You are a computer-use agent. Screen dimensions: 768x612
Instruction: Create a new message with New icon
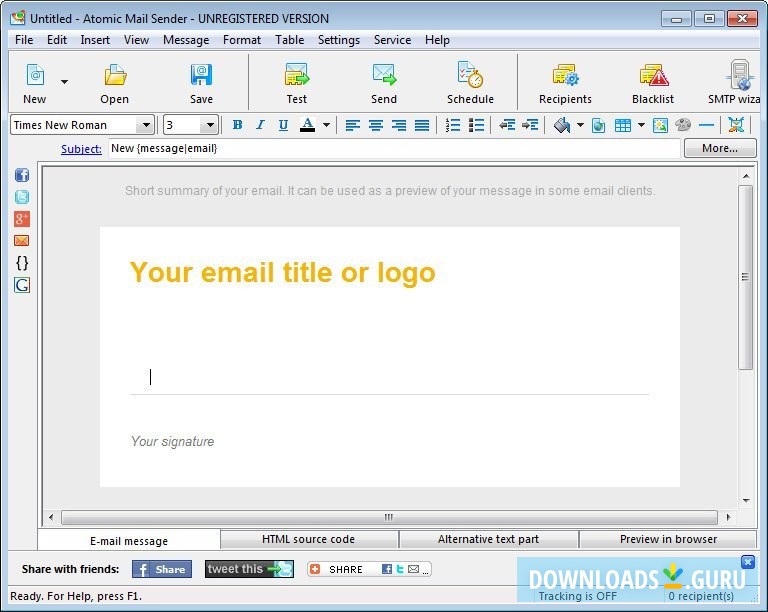(x=35, y=82)
